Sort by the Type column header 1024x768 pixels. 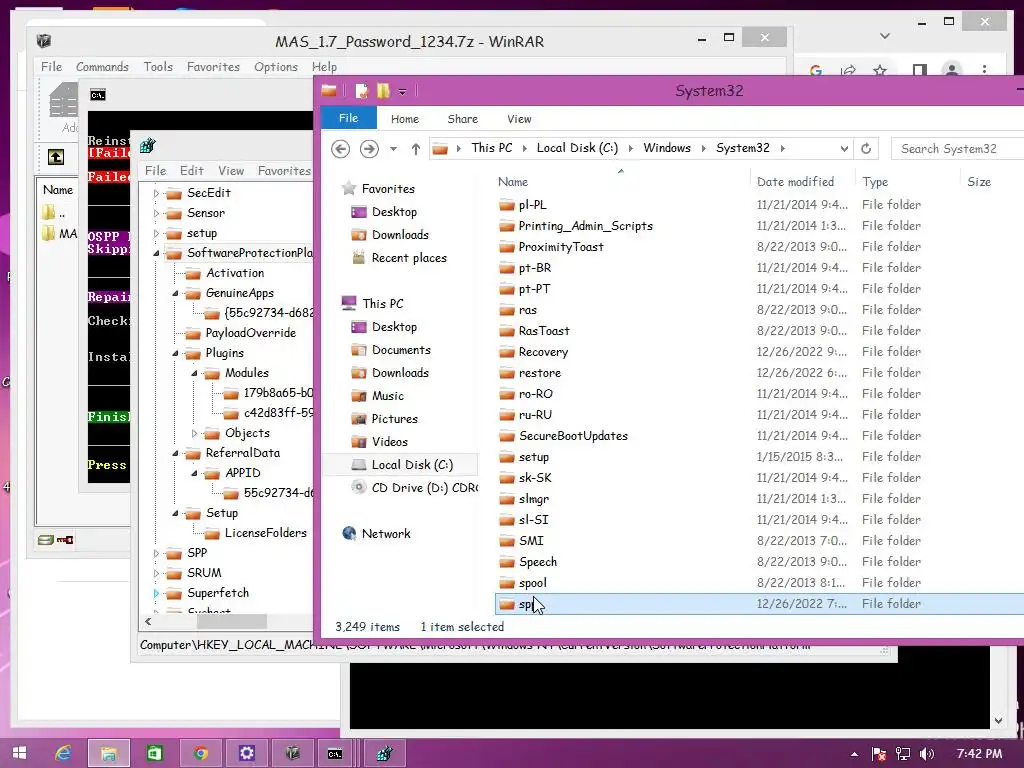[875, 182]
